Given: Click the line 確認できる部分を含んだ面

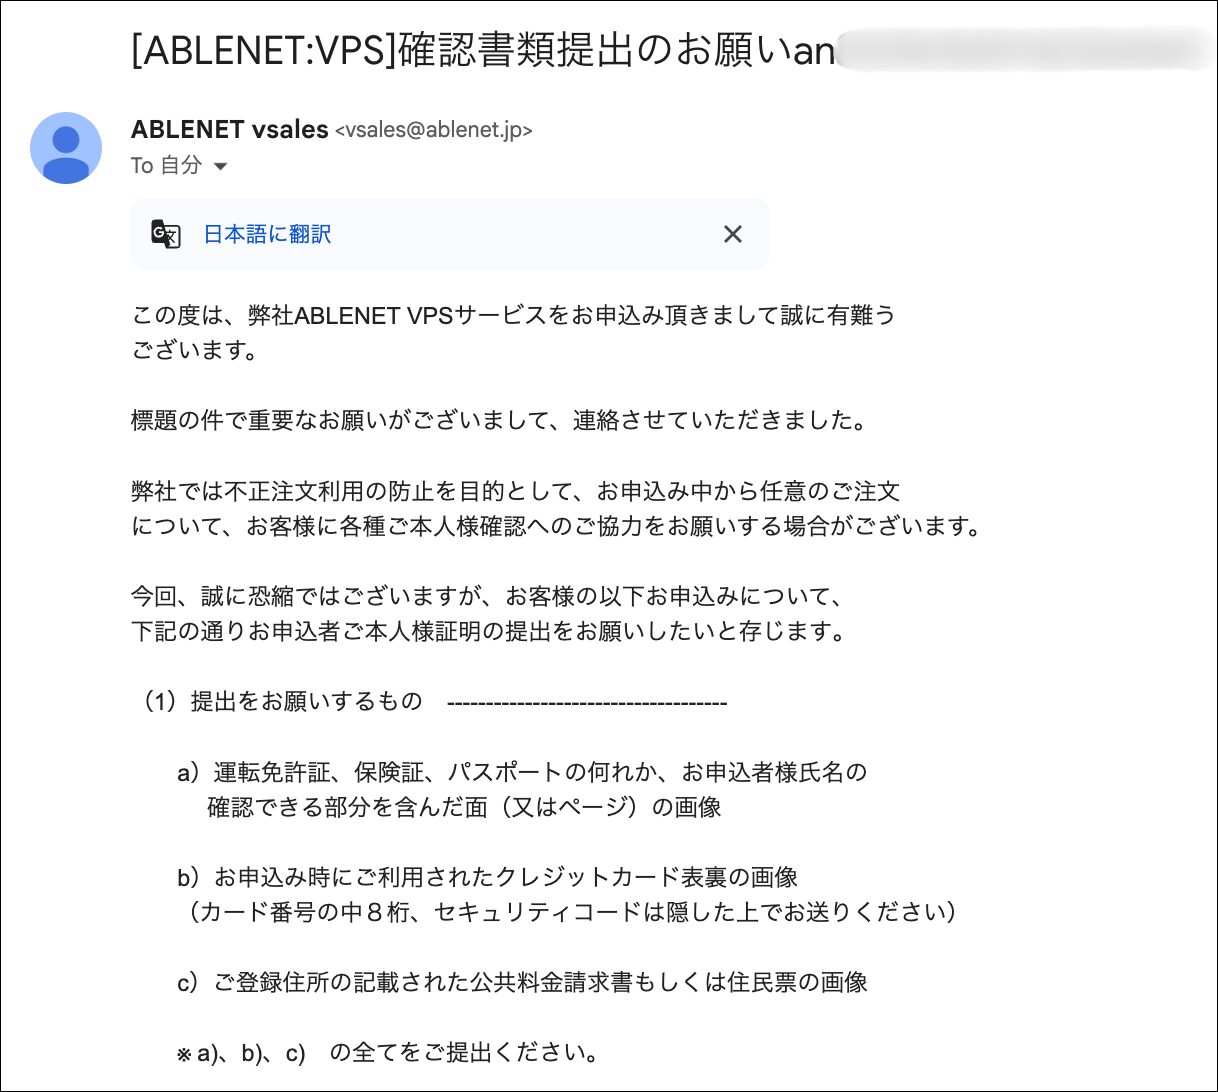Looking at the screenshot, I should [x=464, y=807].
